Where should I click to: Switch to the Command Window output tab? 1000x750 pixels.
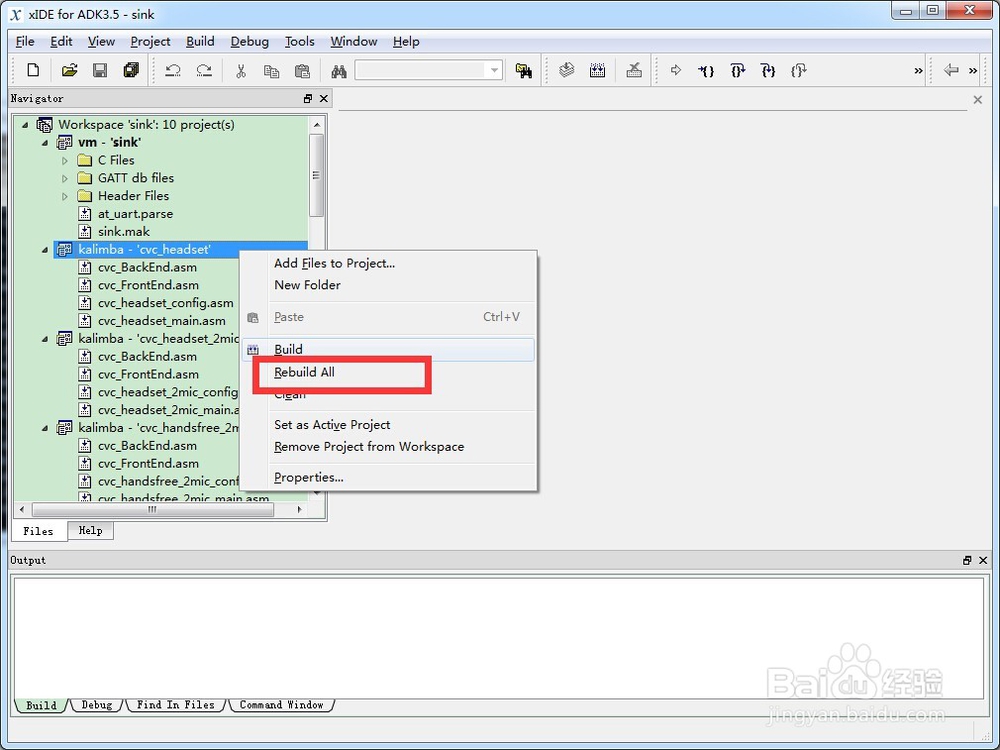281,705
